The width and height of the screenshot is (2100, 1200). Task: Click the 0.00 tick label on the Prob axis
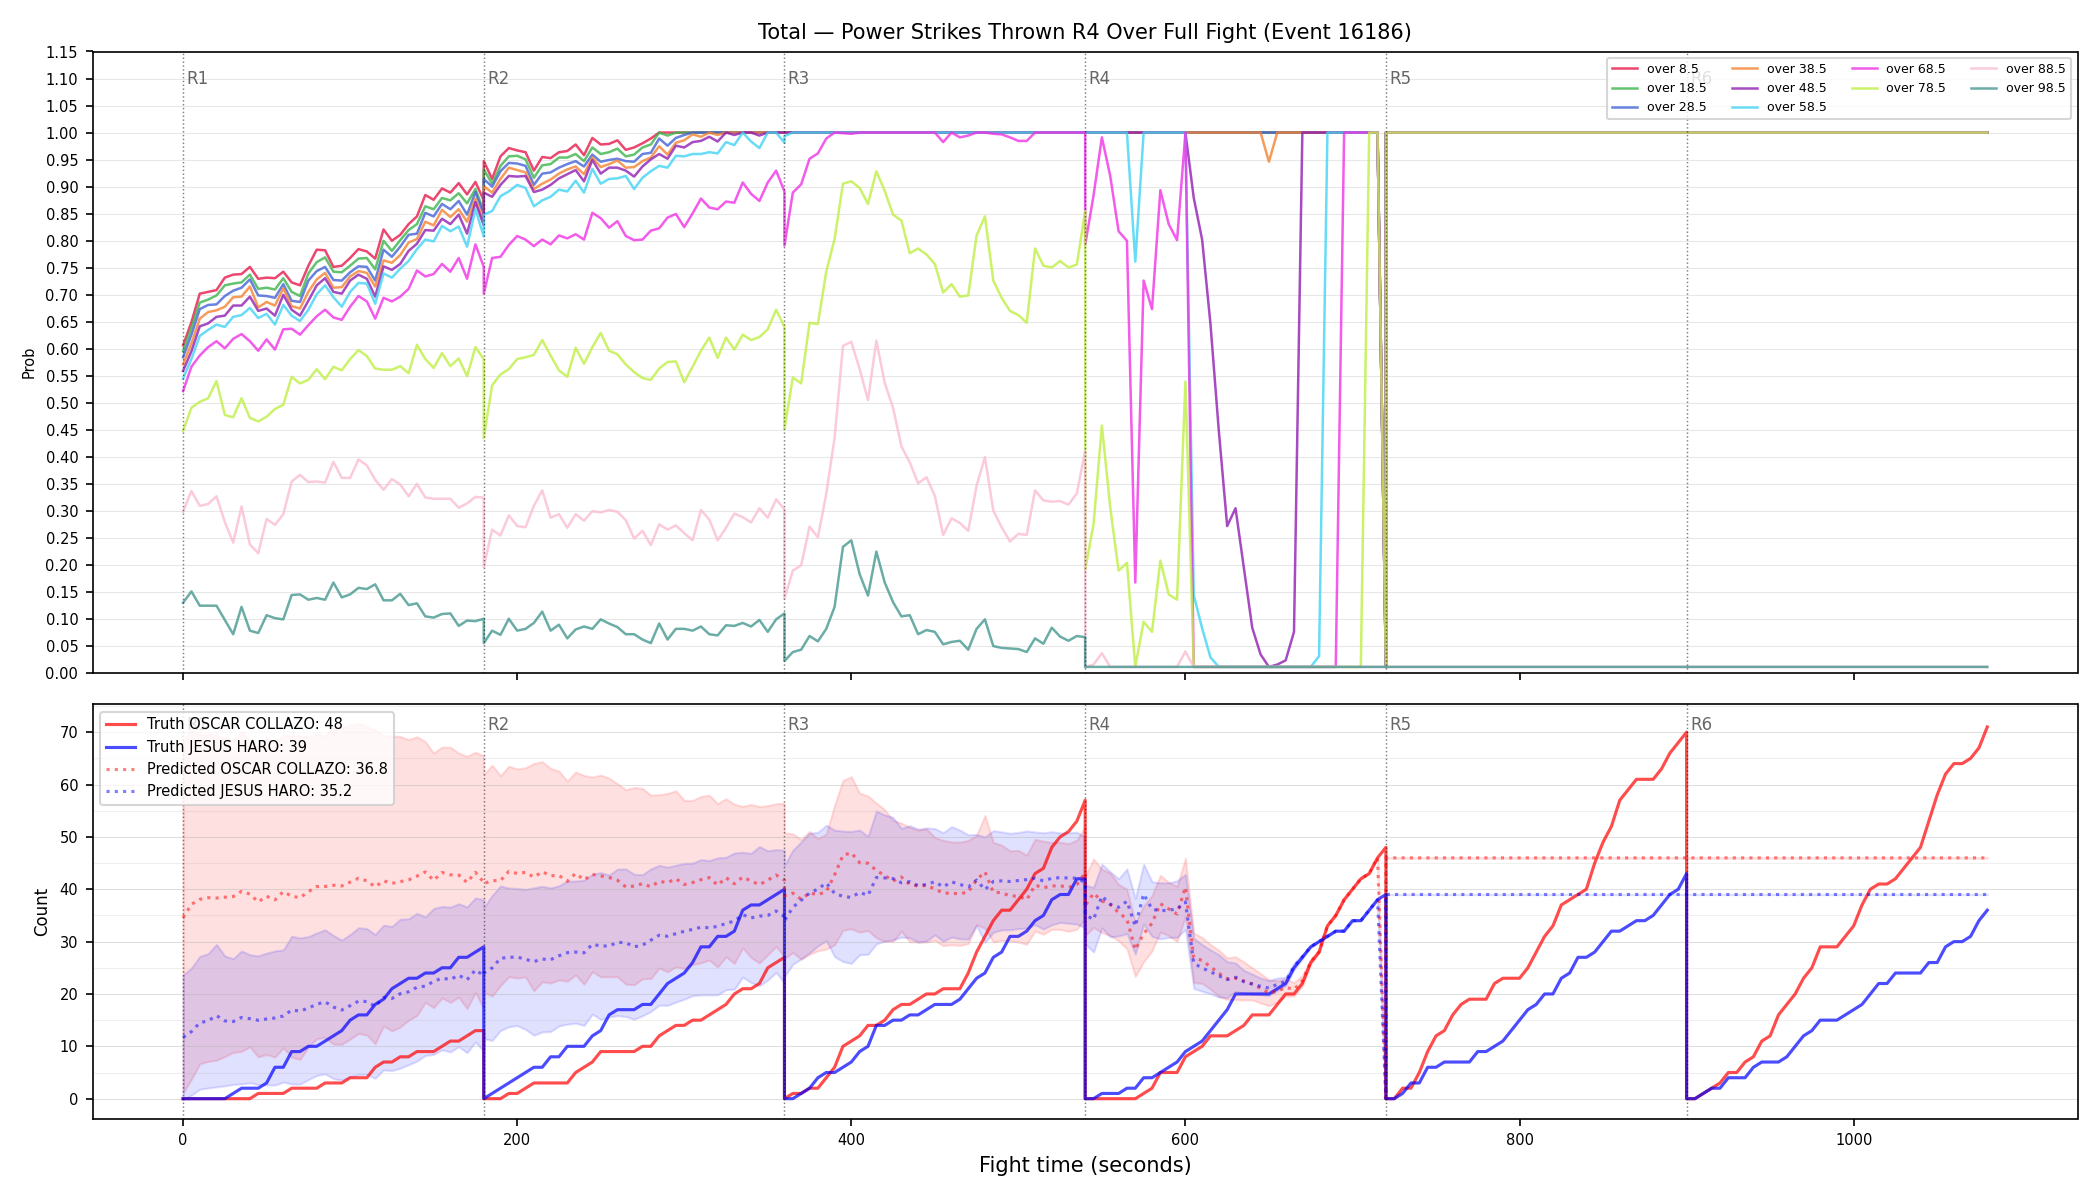point(62,673)
